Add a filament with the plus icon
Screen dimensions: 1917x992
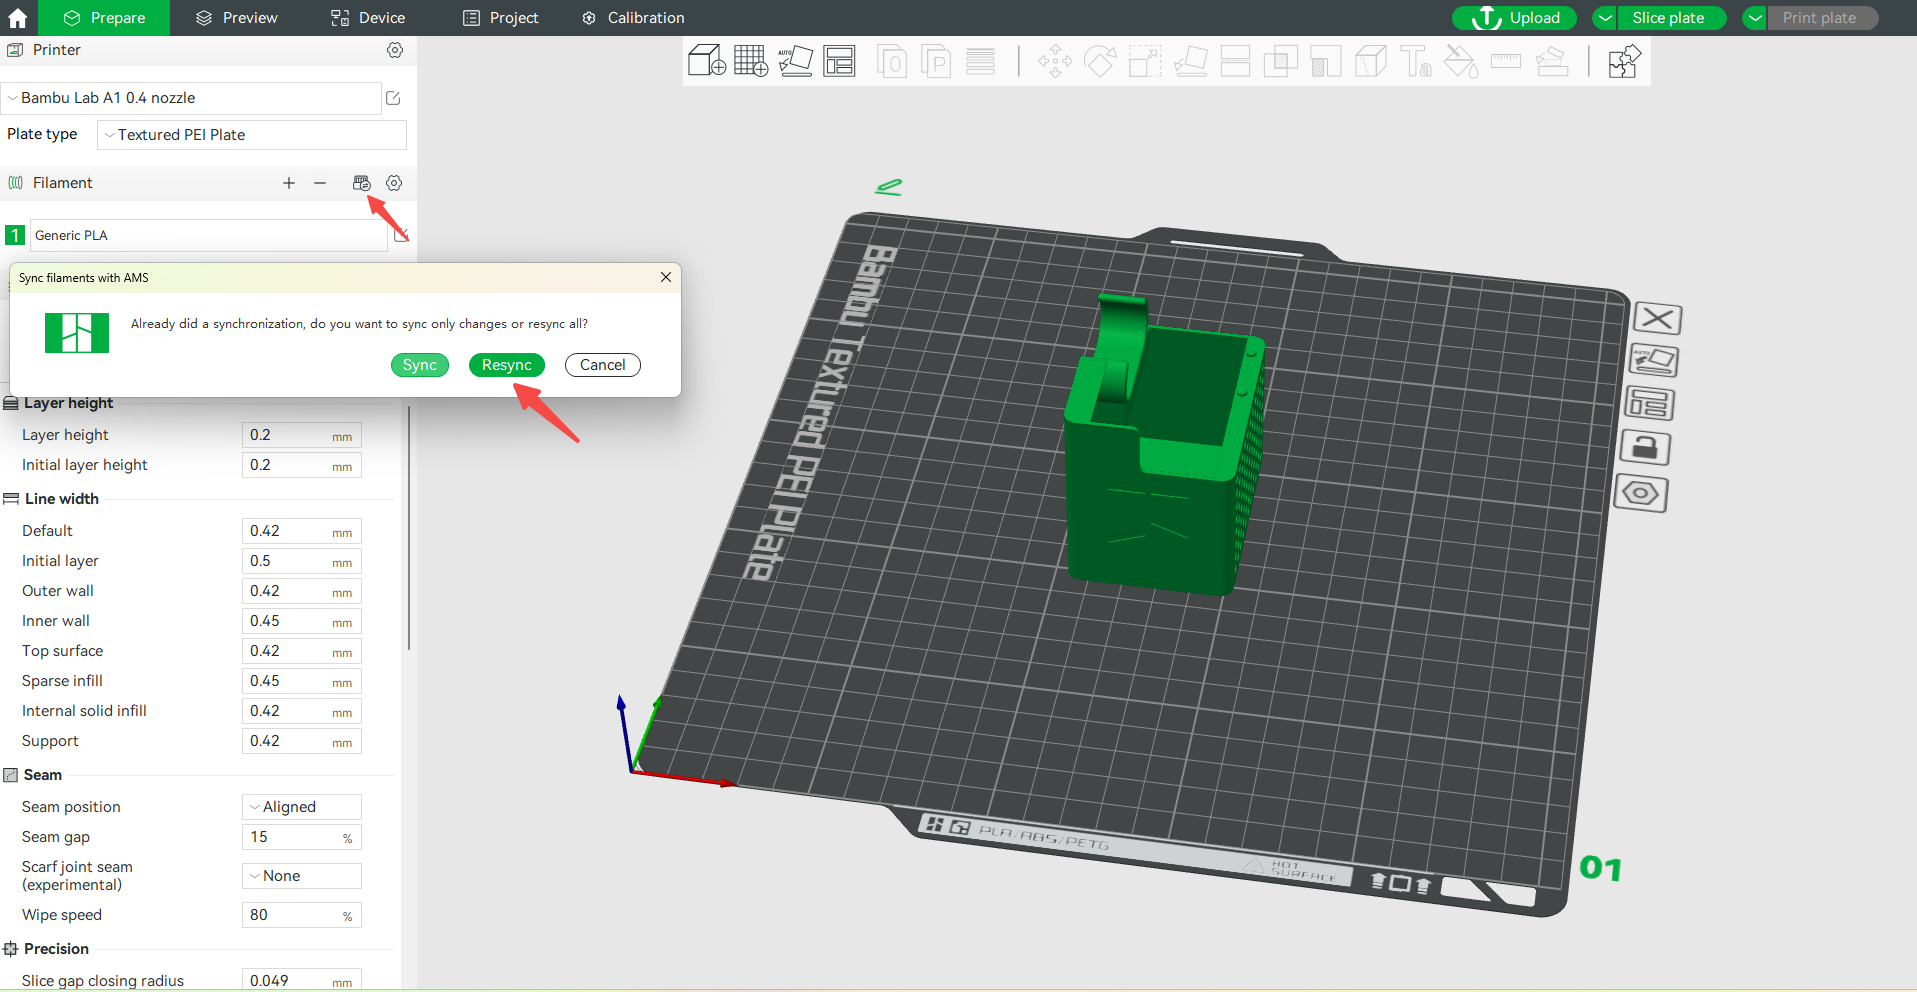tap(289, 183)
